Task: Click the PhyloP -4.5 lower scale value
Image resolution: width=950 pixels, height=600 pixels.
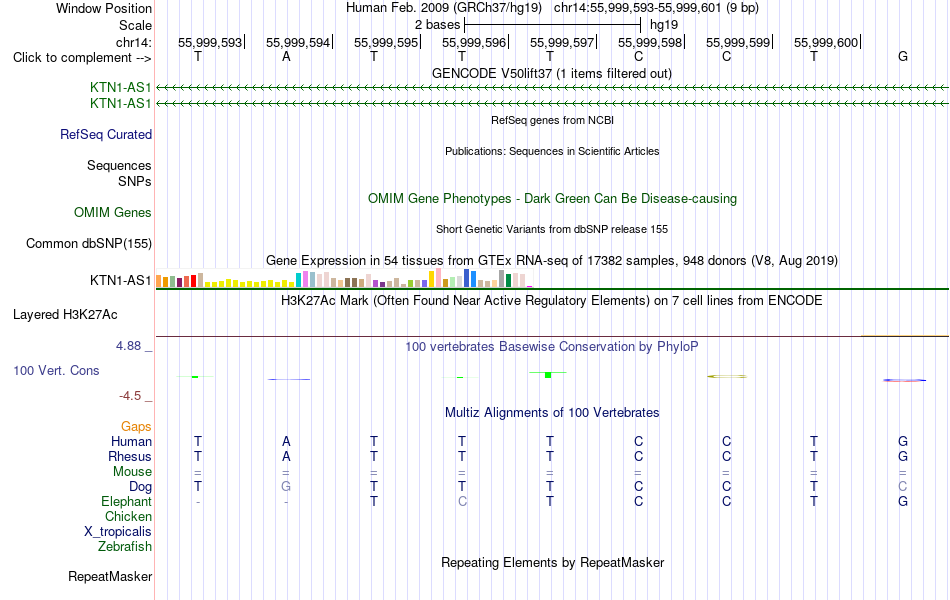Action: tap(130, 396)
